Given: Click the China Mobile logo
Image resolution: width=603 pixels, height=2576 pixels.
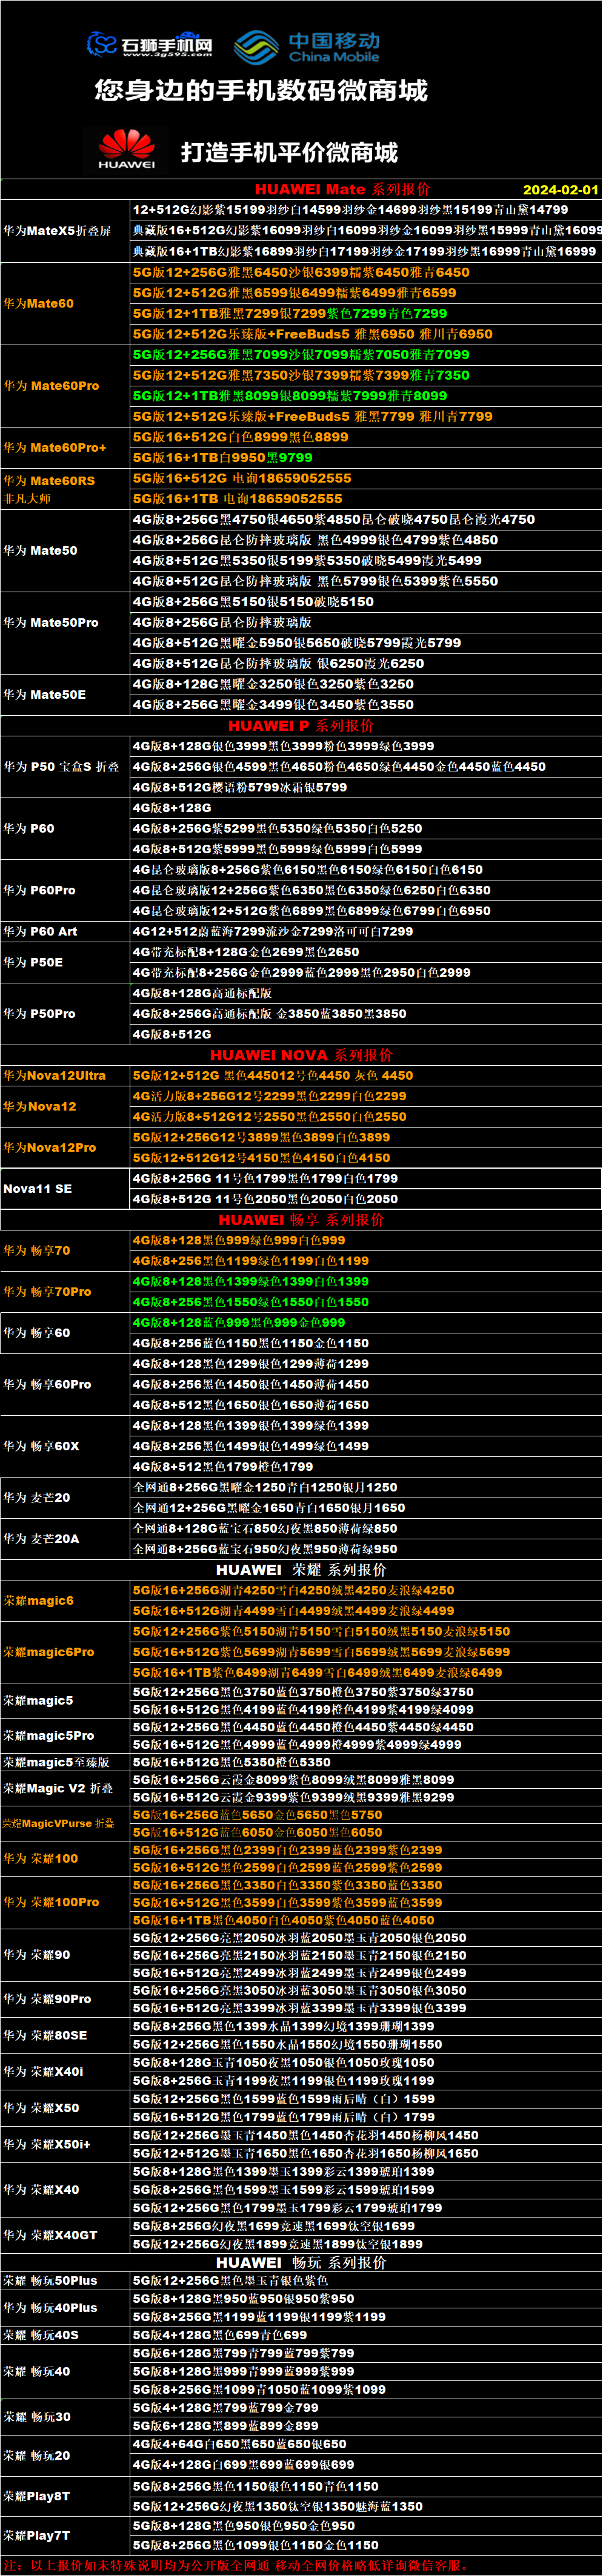Looking at the screenshot, I should point(307,47).
